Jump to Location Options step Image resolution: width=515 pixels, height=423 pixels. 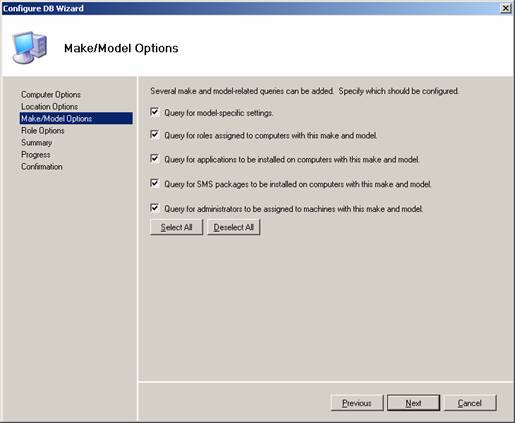(49, 107)
